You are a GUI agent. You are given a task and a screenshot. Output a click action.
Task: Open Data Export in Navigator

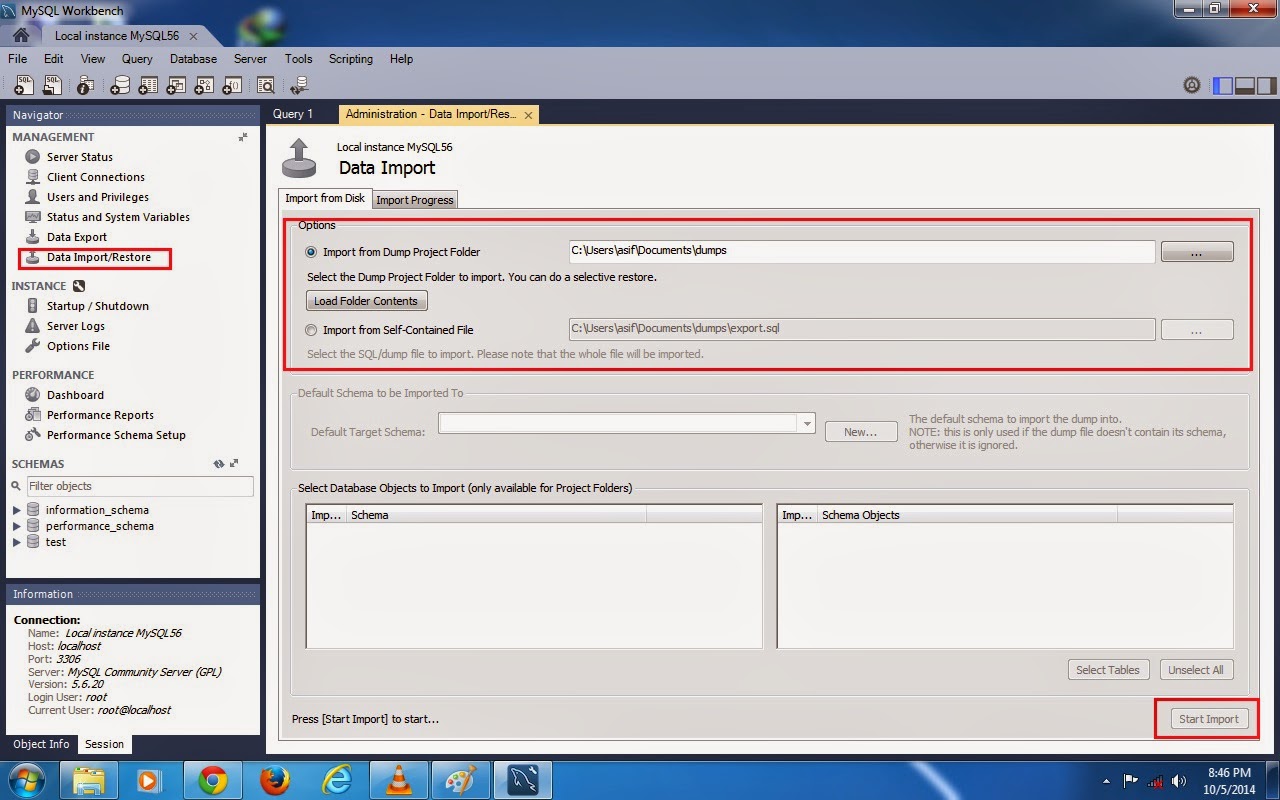[x=76, y=237]
